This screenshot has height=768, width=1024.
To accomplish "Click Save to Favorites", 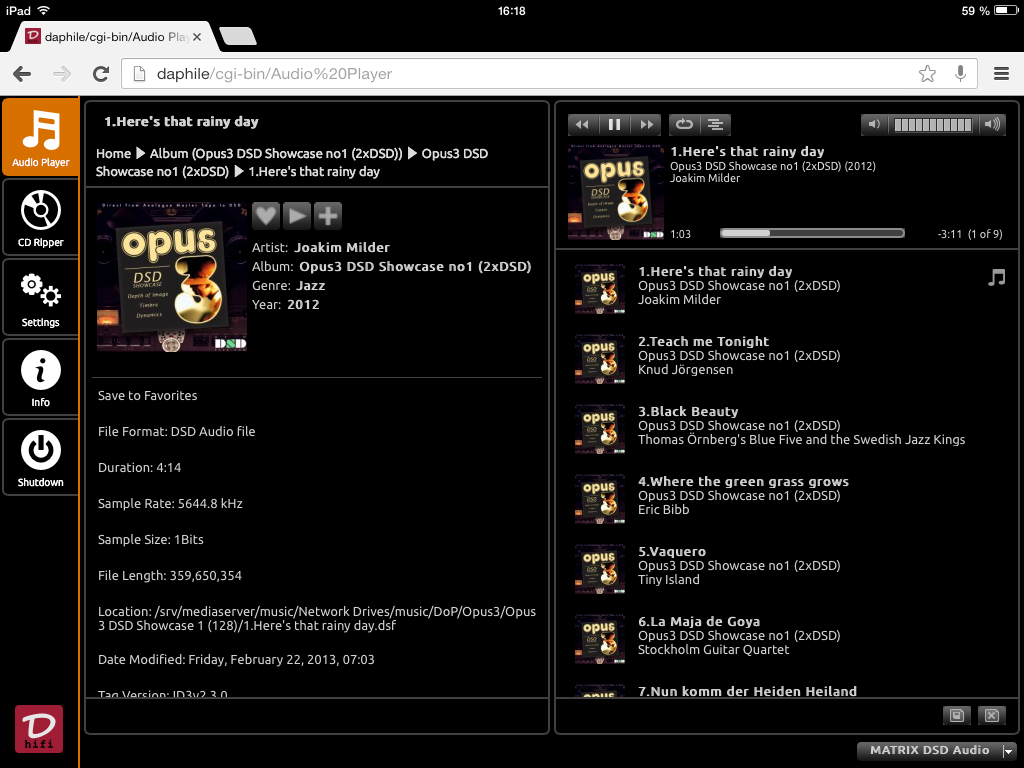I will click(x=148, y=396).
